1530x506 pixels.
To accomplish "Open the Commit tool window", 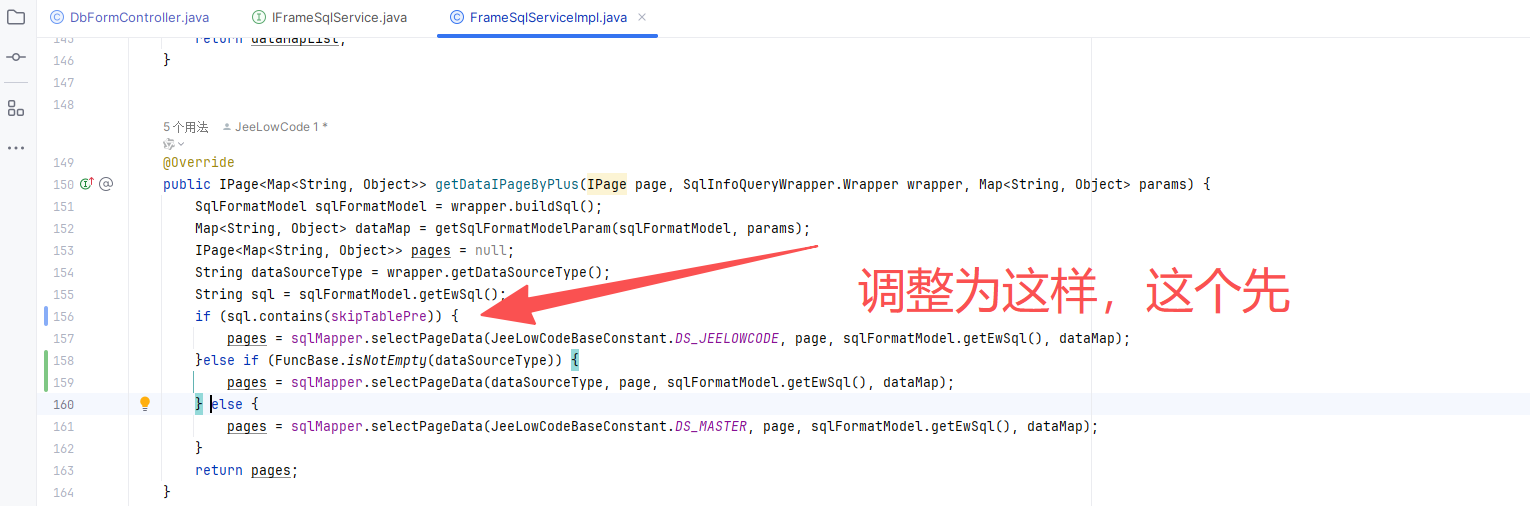I will tap(15, 57).
